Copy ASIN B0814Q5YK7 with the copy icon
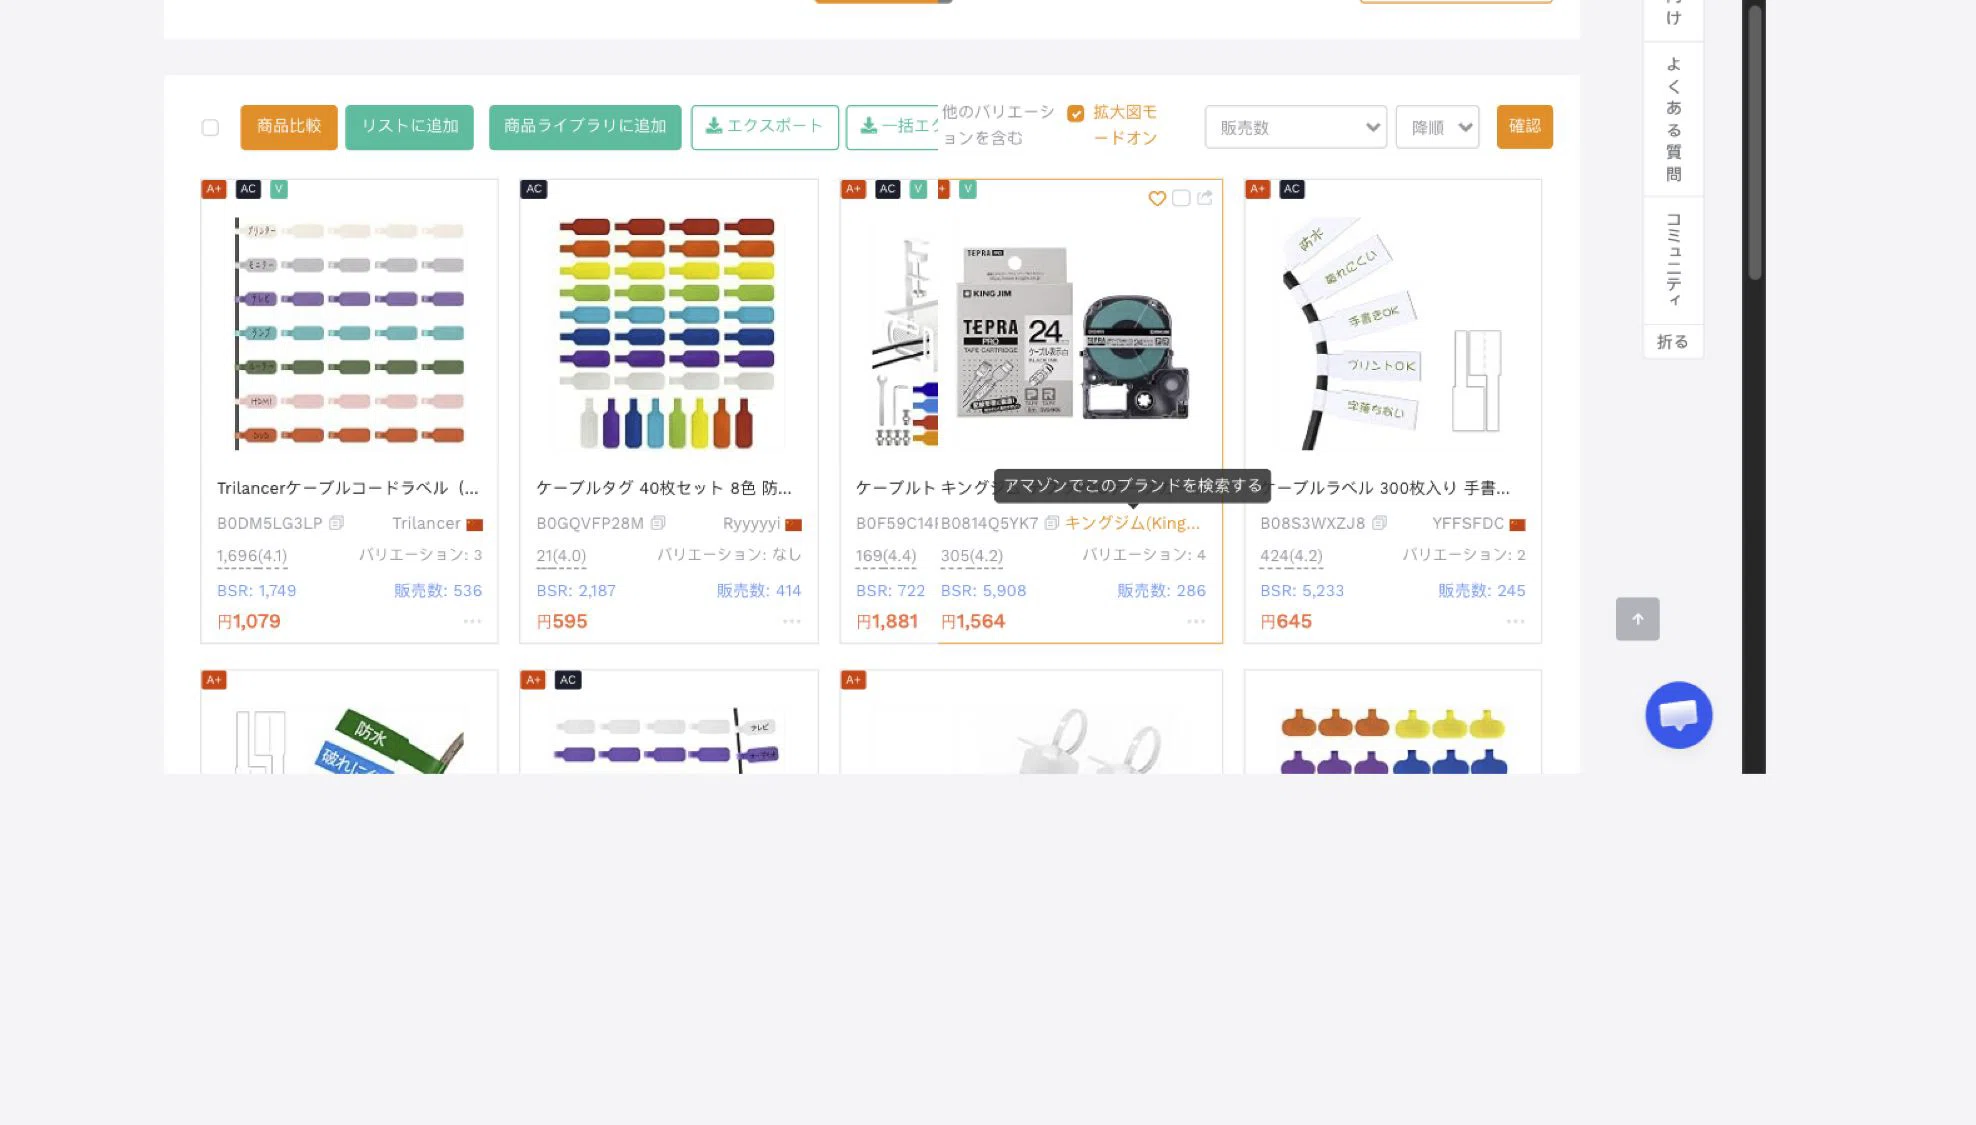Viewport: 1976px width, 1125px height. [1052, 523]
